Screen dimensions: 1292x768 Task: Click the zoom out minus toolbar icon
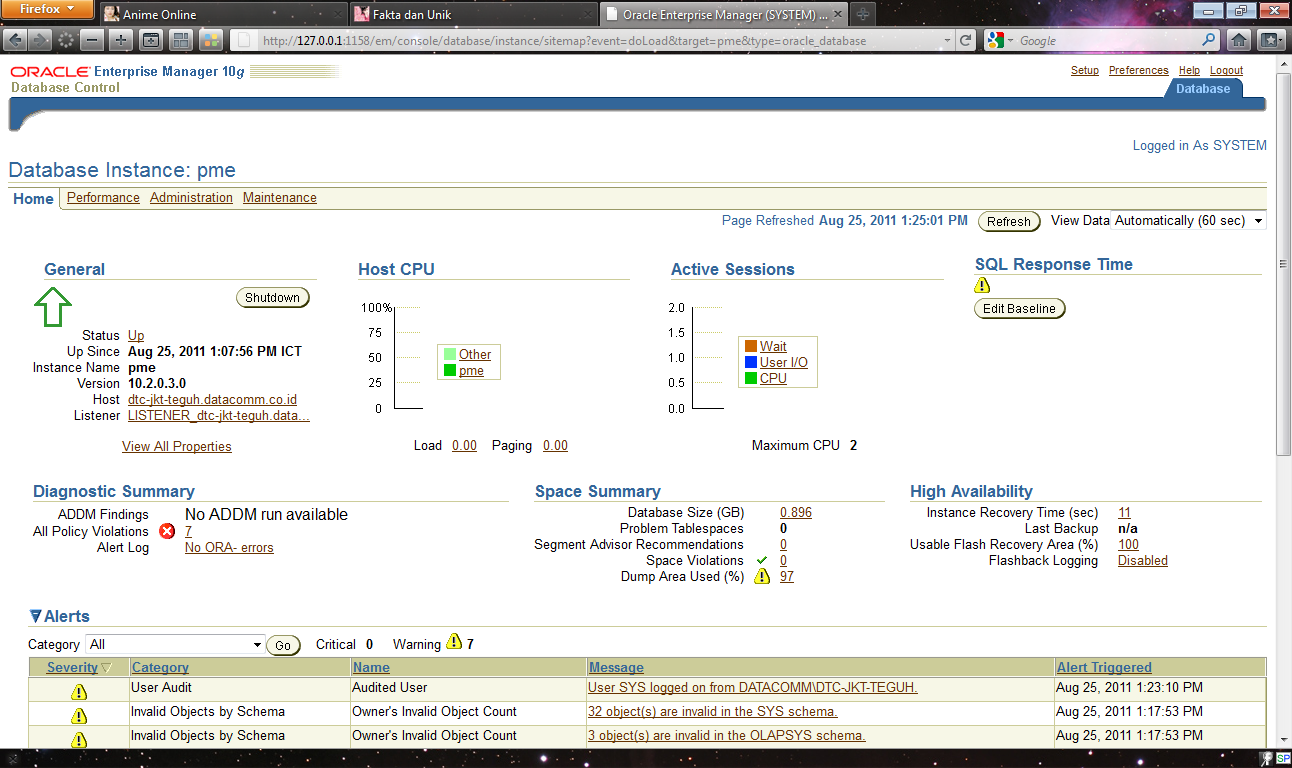(92, 41)
